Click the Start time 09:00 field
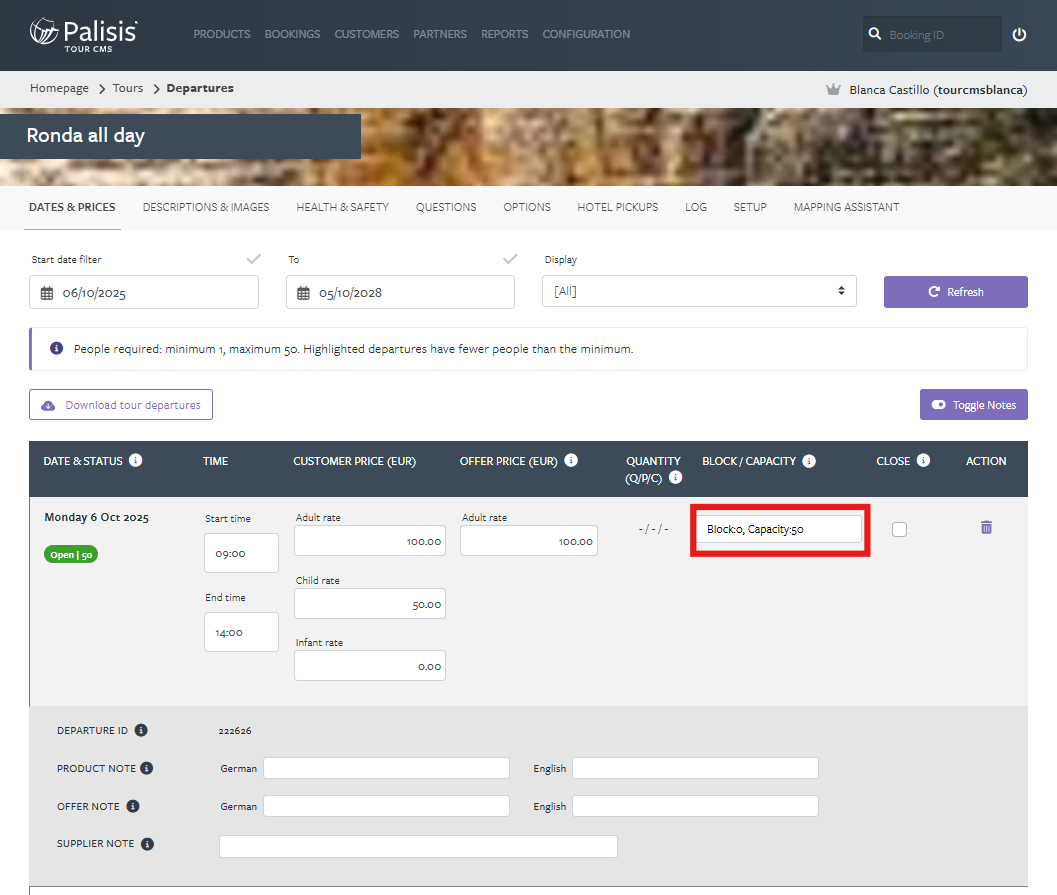Viewport: 1057px width, 895px height. pos(241,553)
